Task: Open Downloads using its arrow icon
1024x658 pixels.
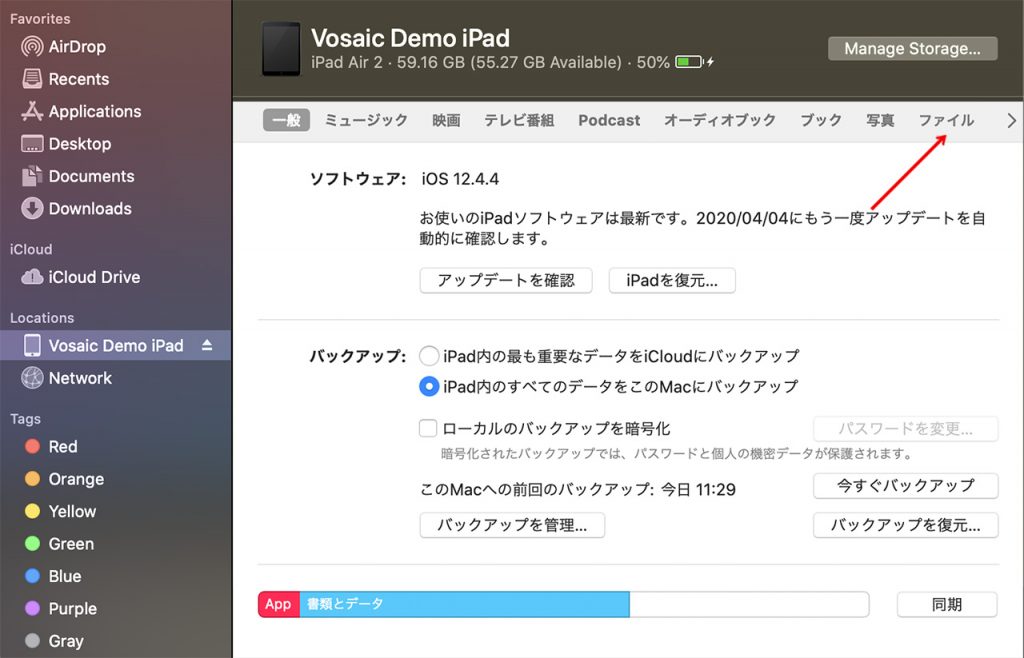Action: tap(32, 209)
